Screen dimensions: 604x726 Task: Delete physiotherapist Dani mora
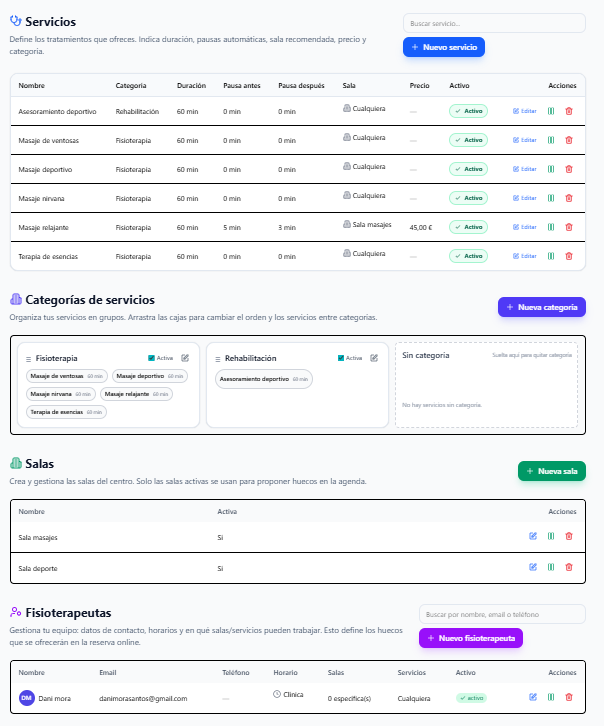pyautogui.click(x=569, y=697)
